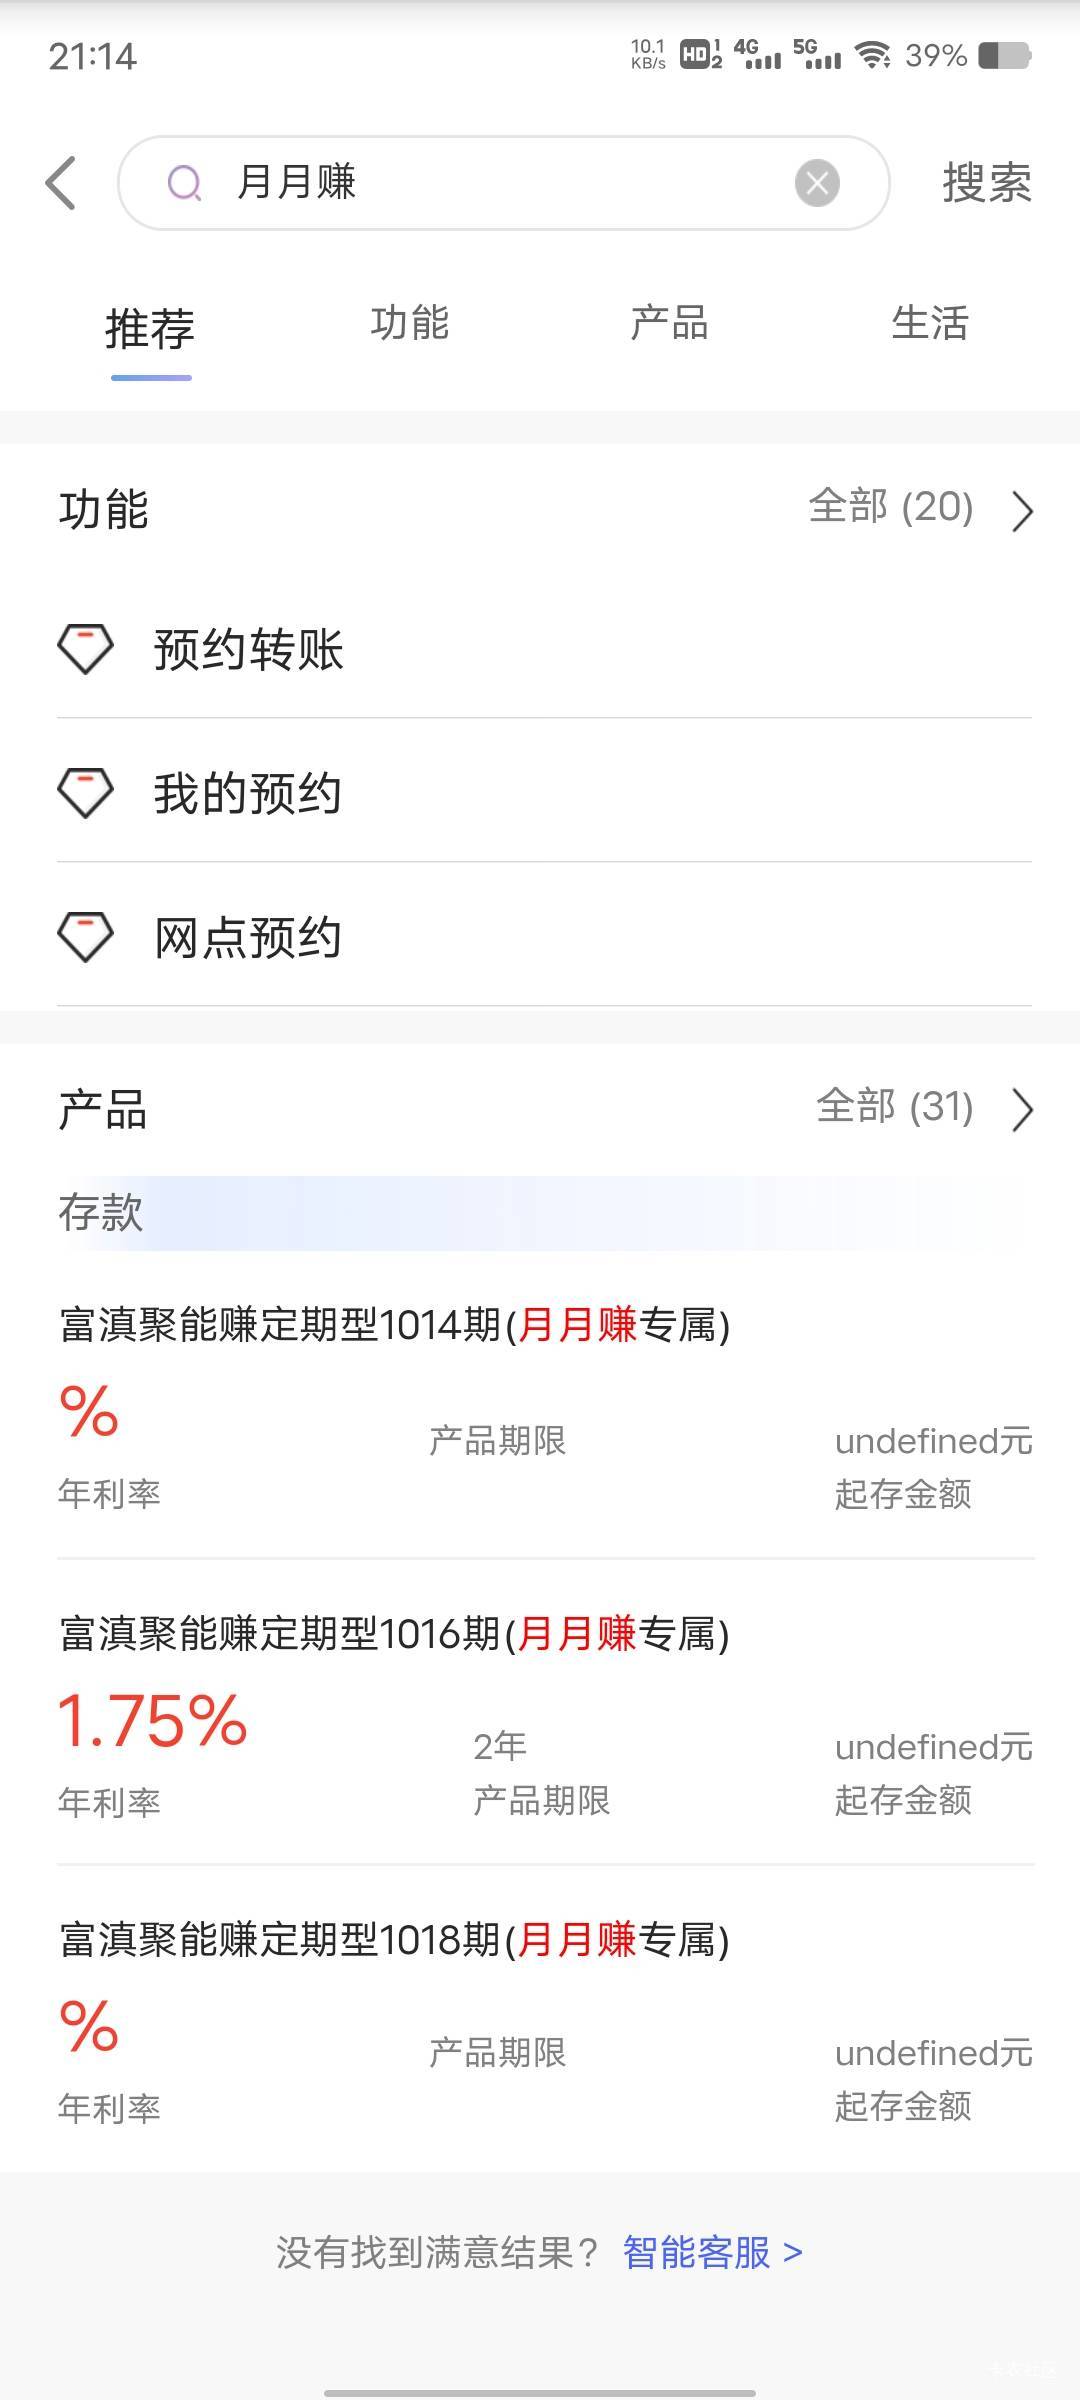The height and width of the screenshot is (2400, 1080).
Task: Clear the search text with X icon
Action: [x=817, y=183]
